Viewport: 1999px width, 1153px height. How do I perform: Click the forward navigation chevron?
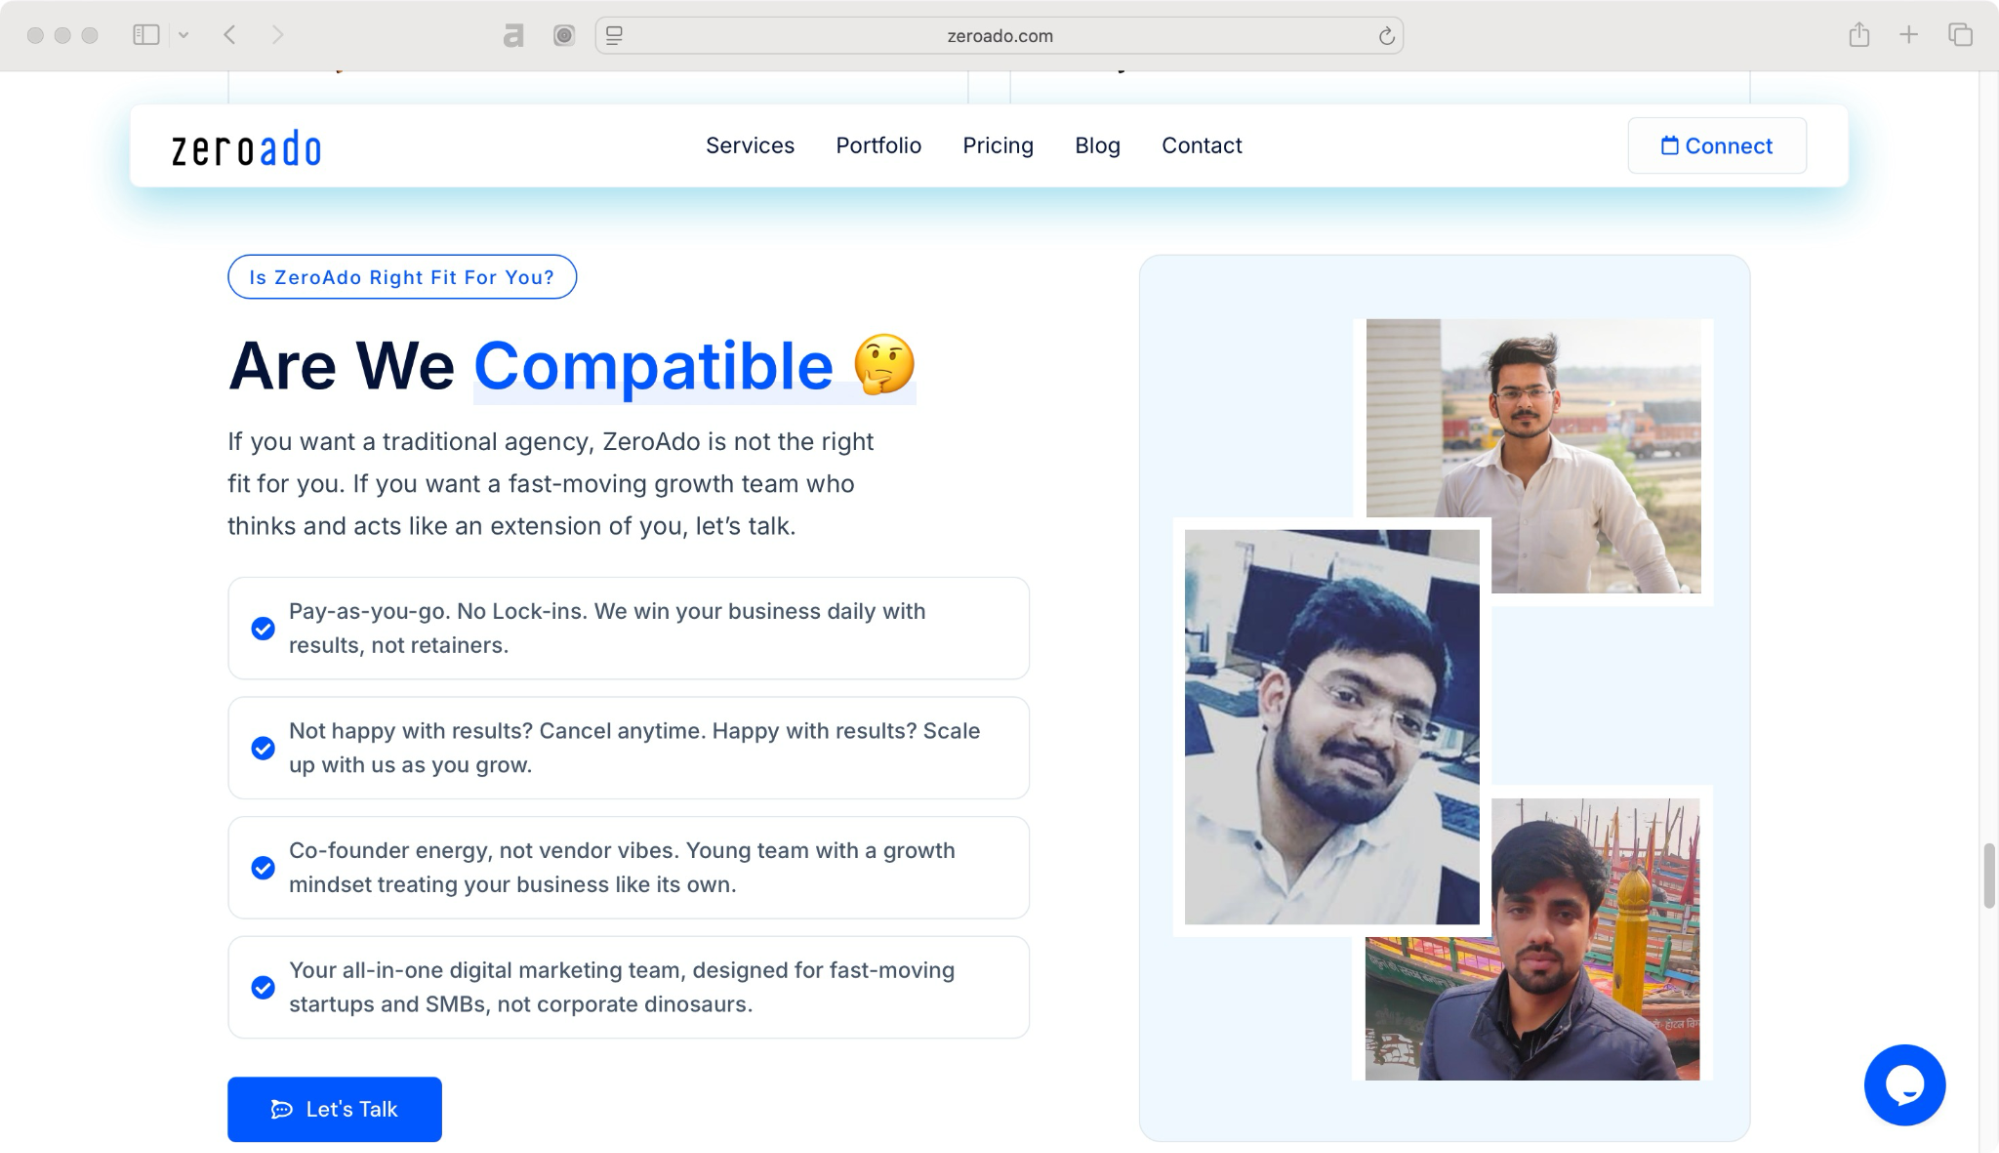pyautogui.click(x=277, y=34)
